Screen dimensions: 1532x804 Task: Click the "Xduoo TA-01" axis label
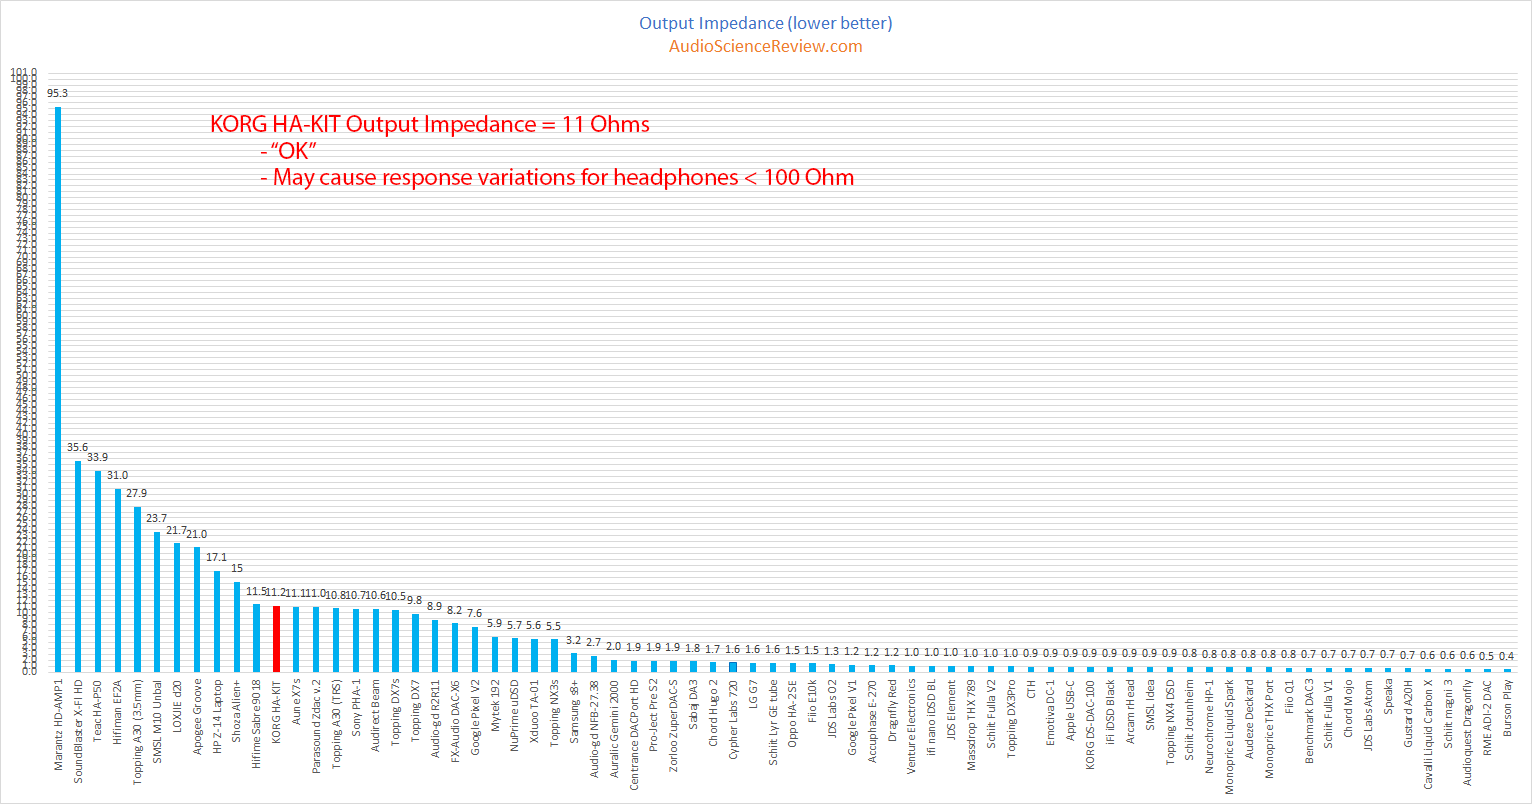tap(535, 712)
